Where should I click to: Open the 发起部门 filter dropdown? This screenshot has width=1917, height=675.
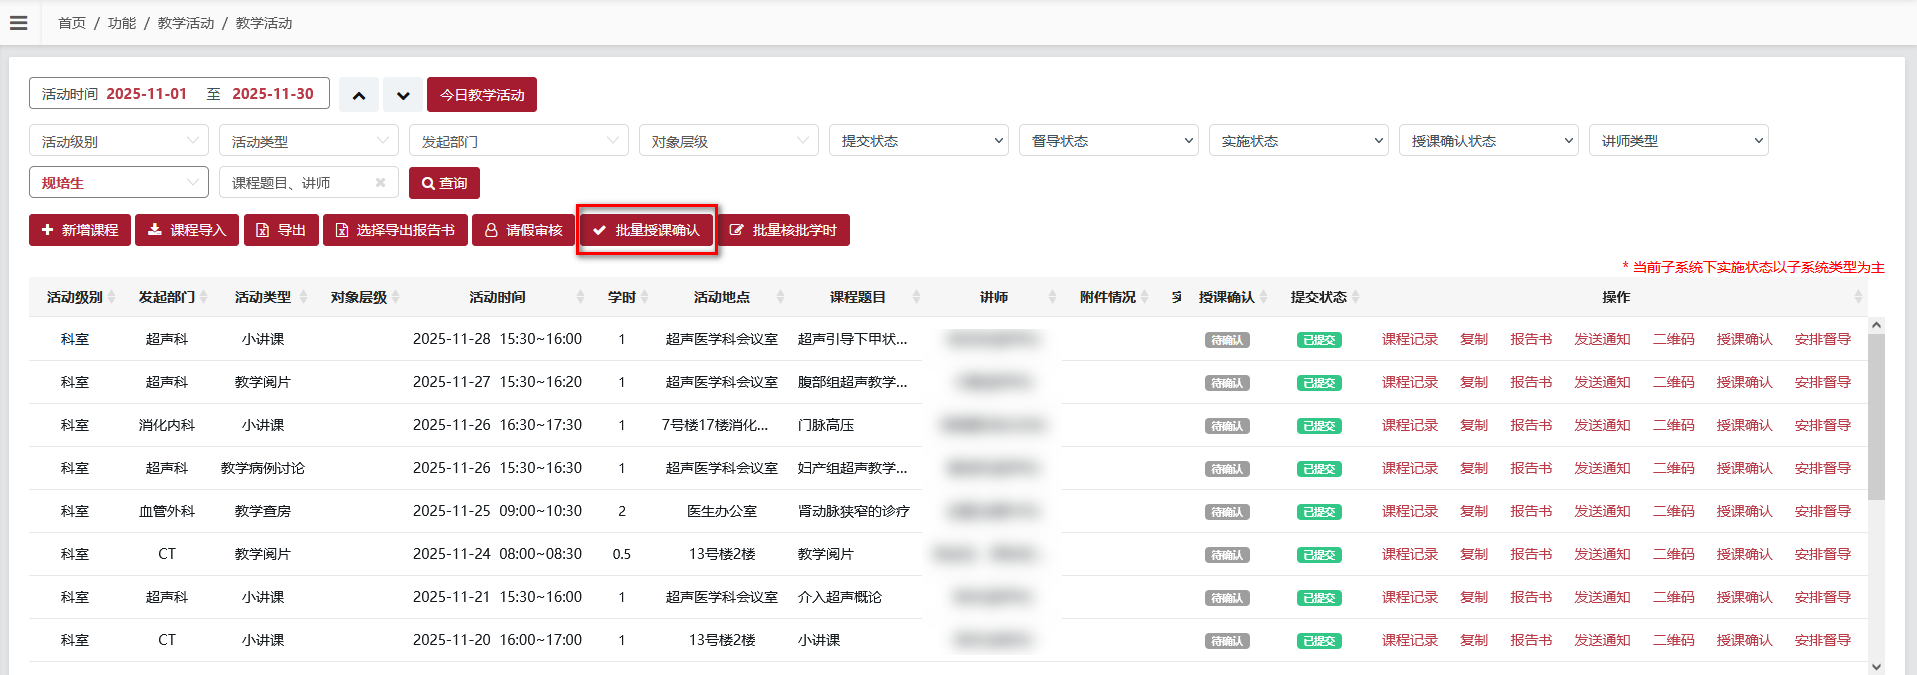[519, 141]
